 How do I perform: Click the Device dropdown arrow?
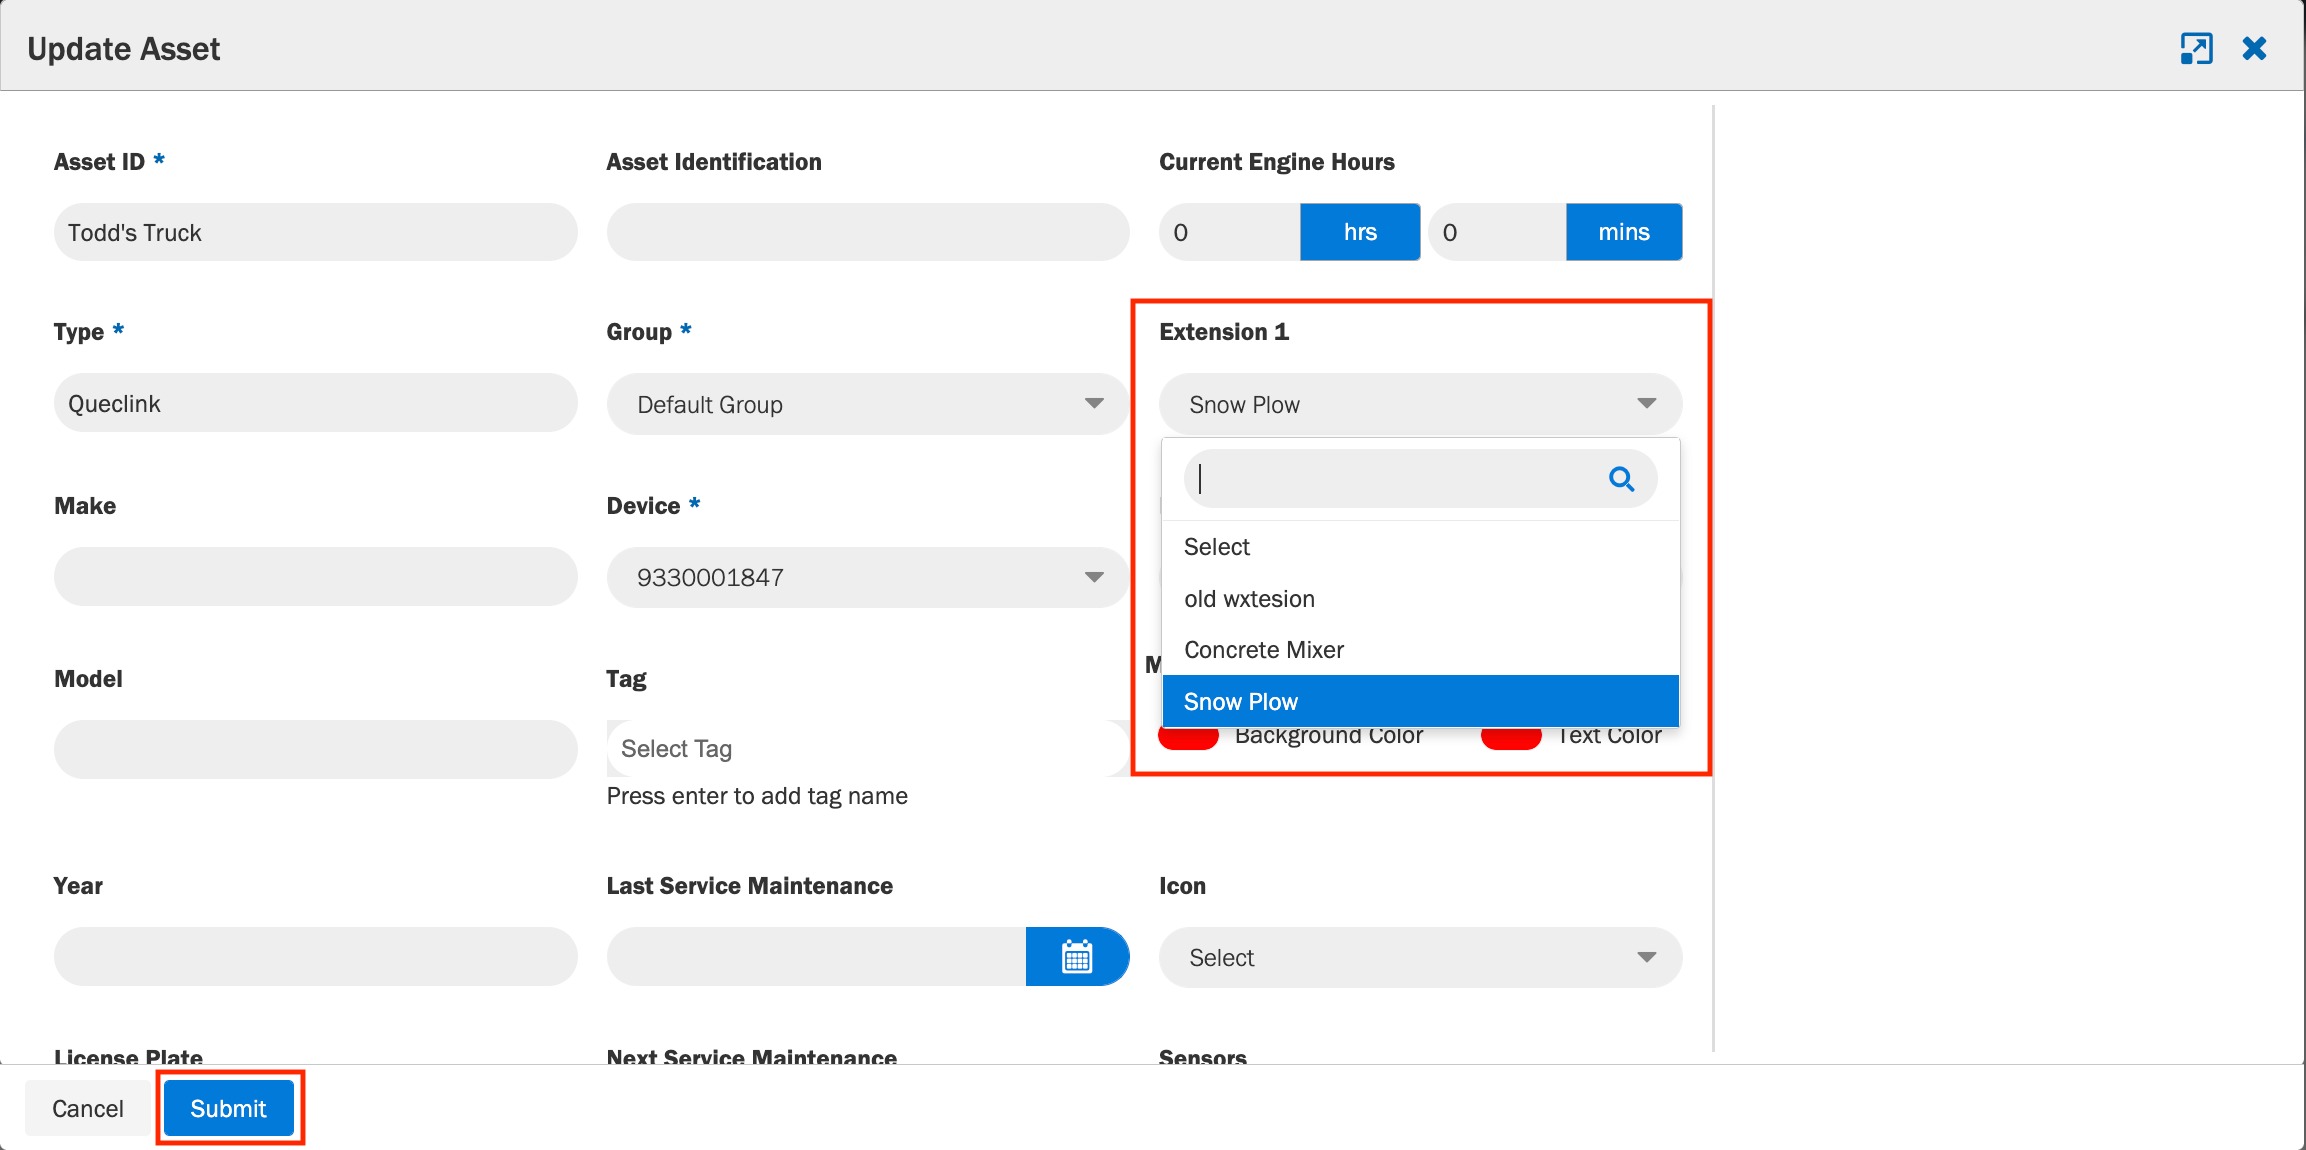point(1094,577)
